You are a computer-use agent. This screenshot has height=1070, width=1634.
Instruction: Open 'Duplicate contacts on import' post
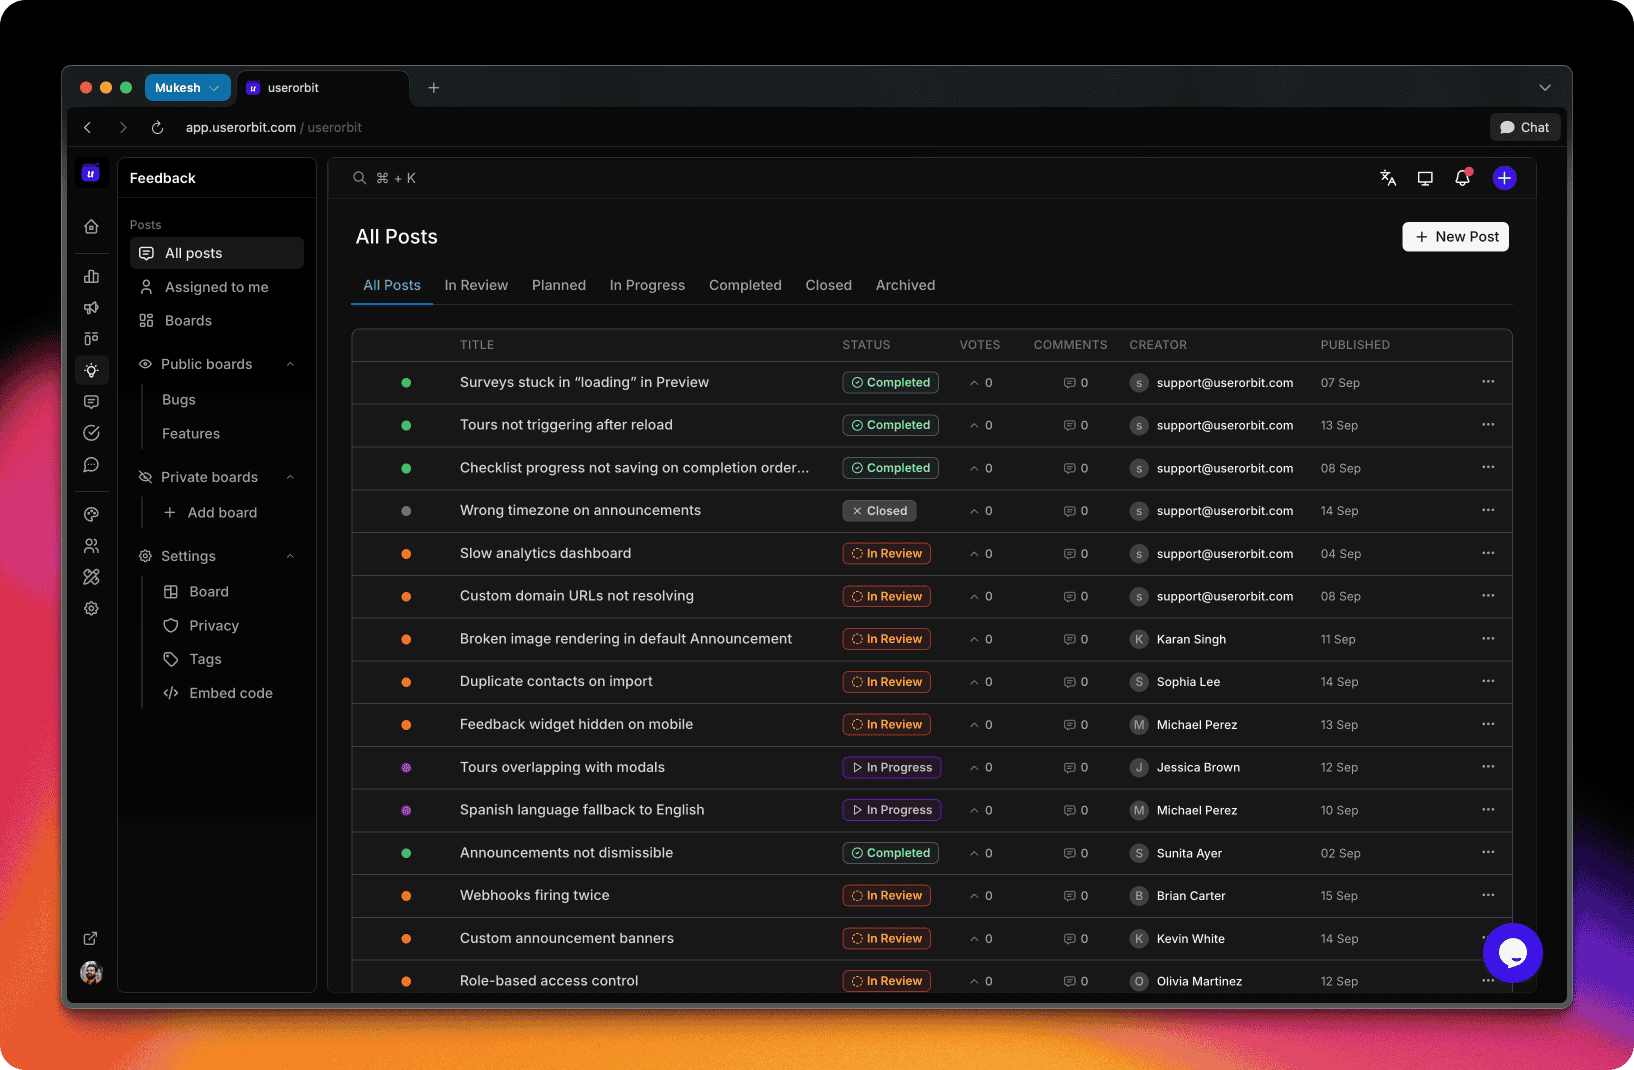tap(556, 682)
